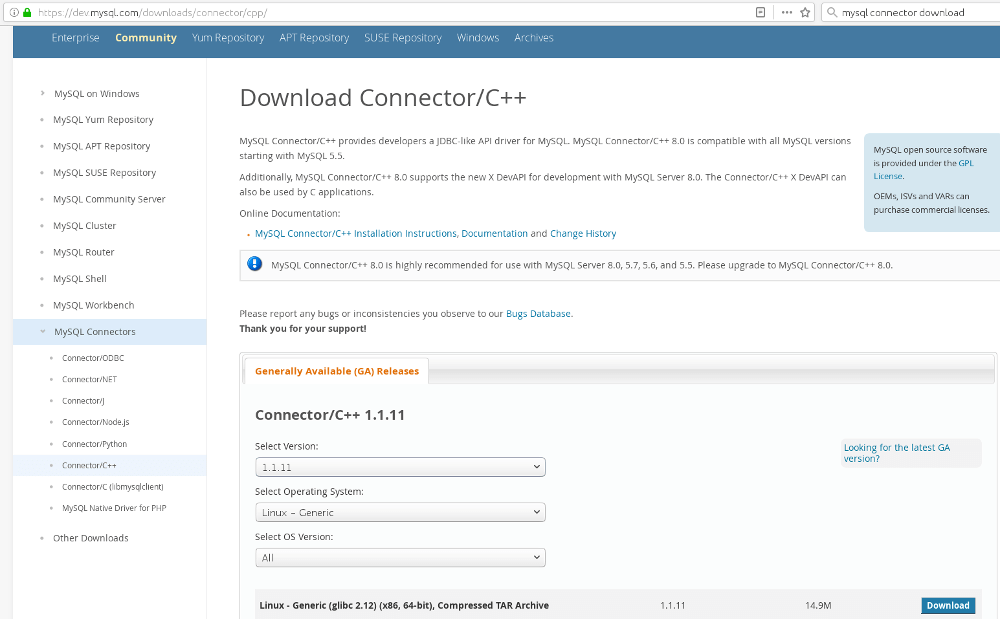Bookmark this page with the star icon
Image resolution: width=1000 pixels, height=619 pixels.
tap(804, 13)
